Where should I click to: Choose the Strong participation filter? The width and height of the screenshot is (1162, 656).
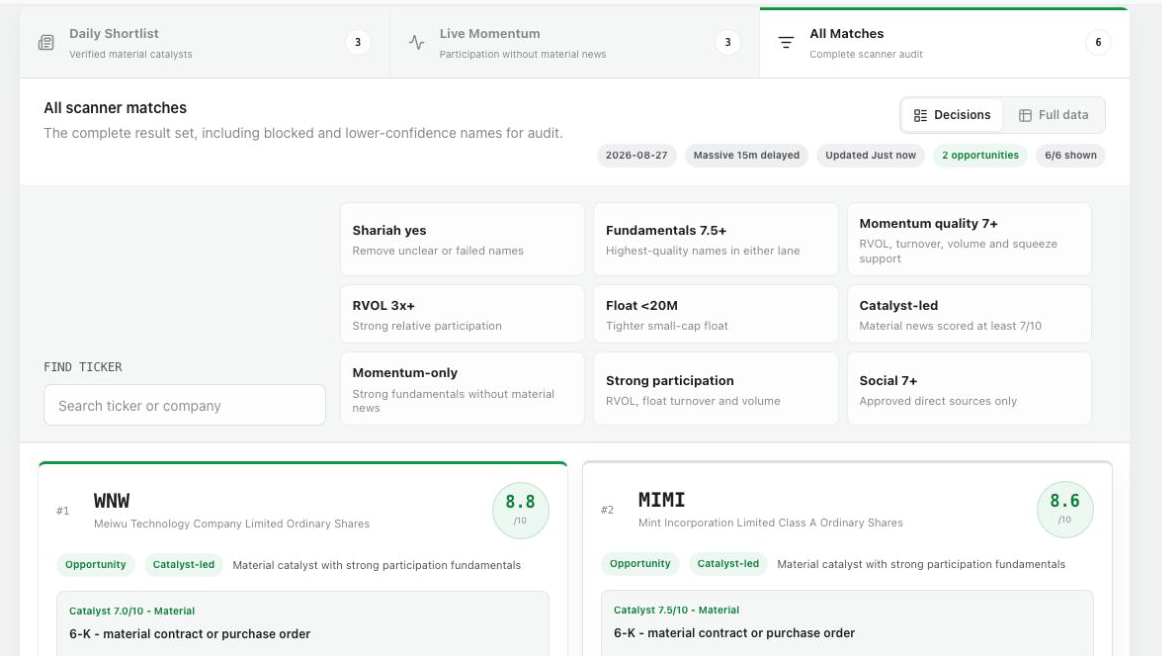coord(716,389)
